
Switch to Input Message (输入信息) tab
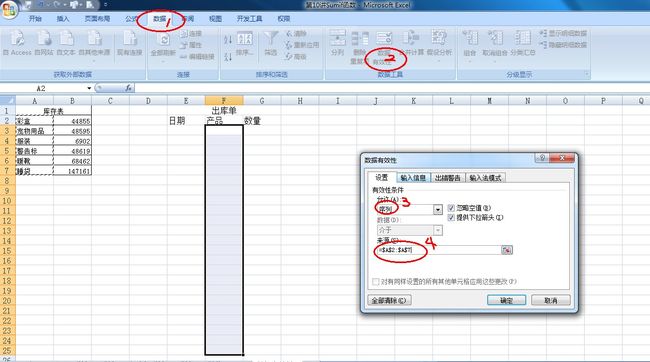pyautogui.click(x=413, y=178)
